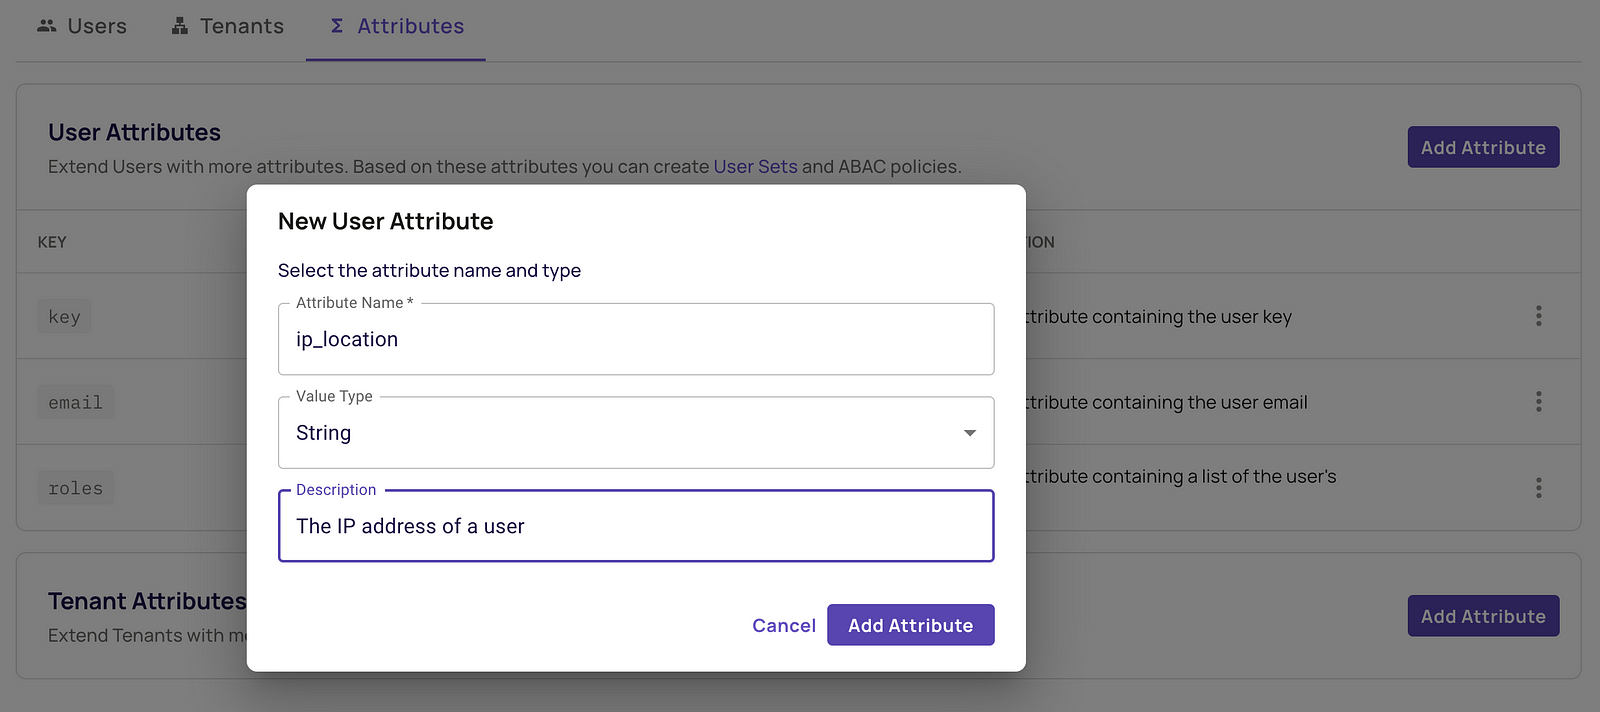Switch to the Tenants tab
Screen dimensions: 1600x712
[240, 25]
